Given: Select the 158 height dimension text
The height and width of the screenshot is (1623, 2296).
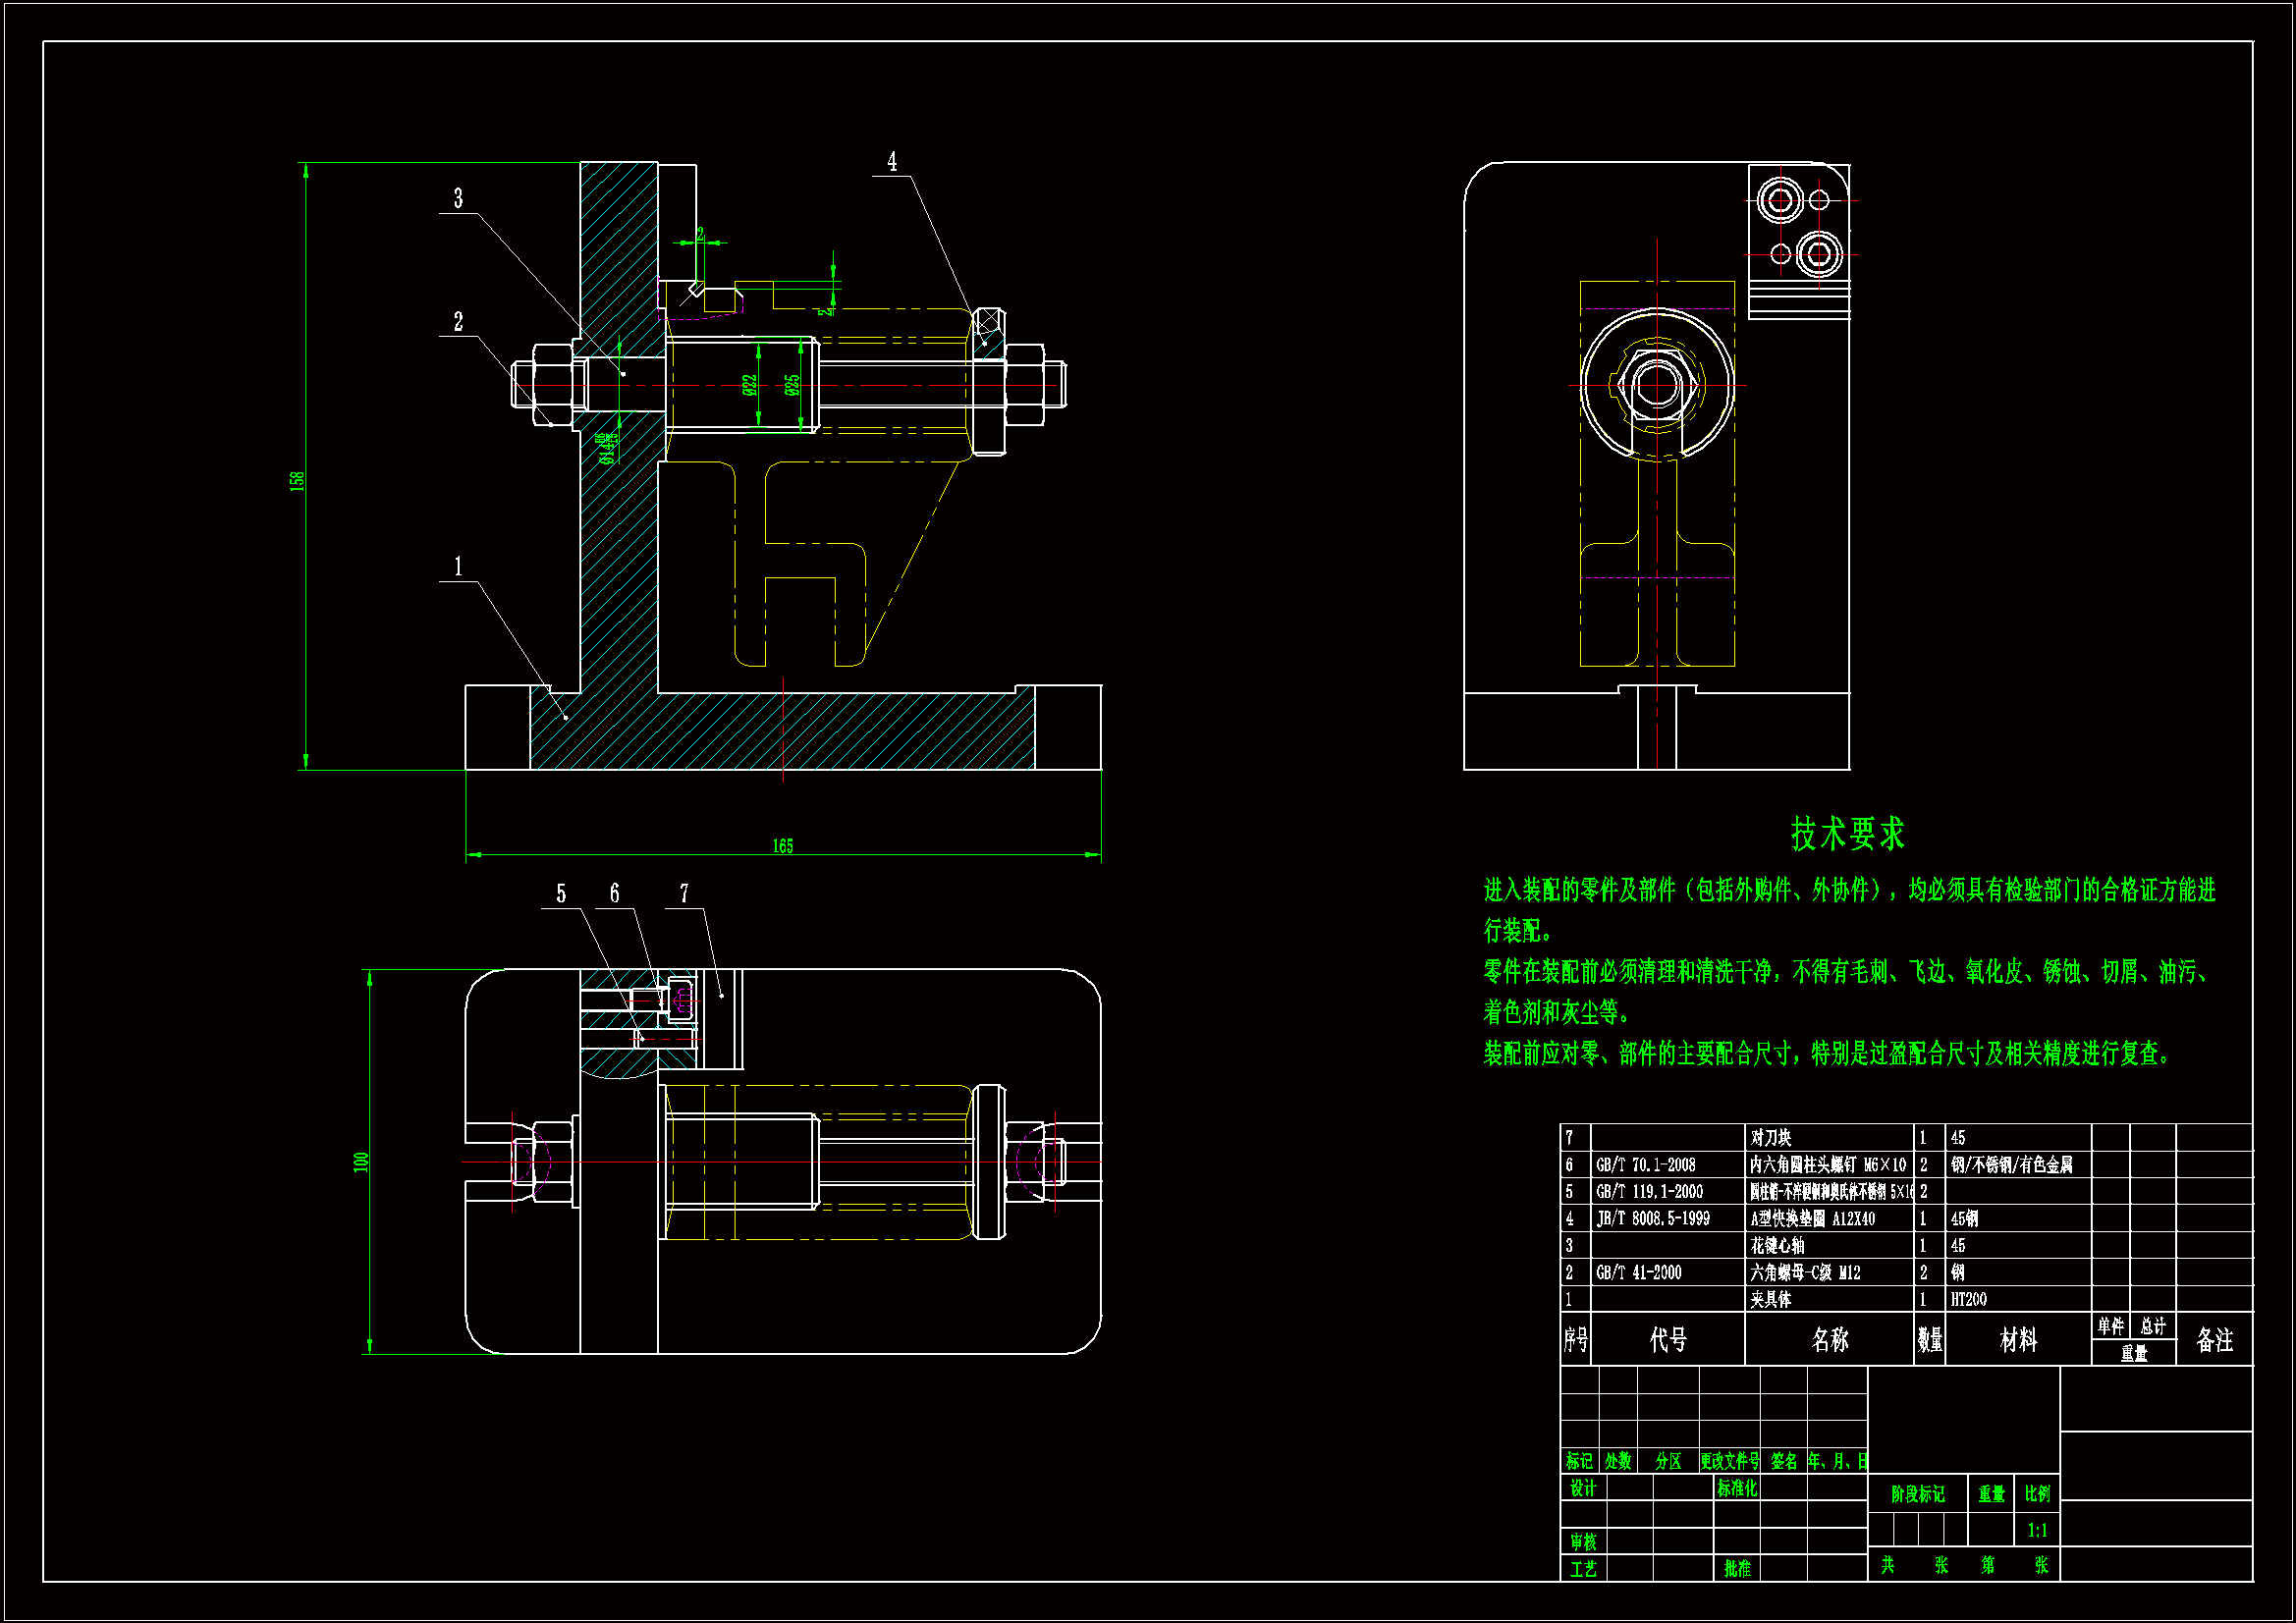Looking at the screenshot, I should 297,481.
